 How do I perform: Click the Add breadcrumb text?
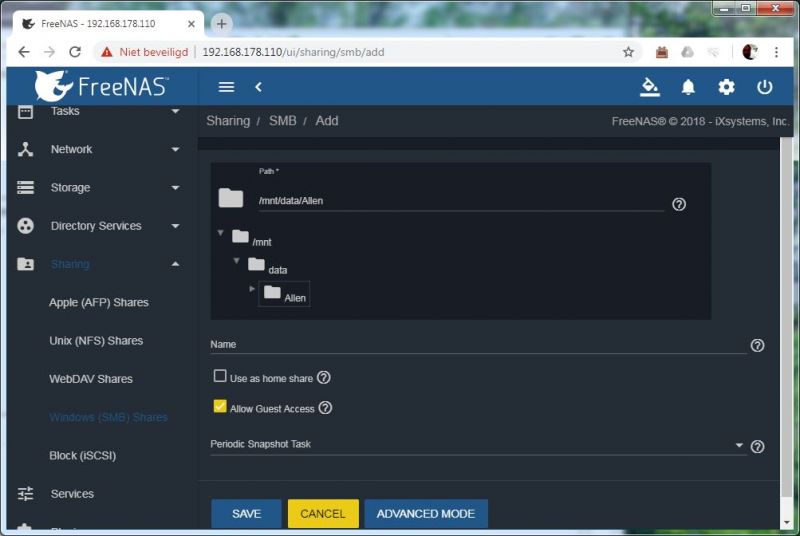point(327,121)
